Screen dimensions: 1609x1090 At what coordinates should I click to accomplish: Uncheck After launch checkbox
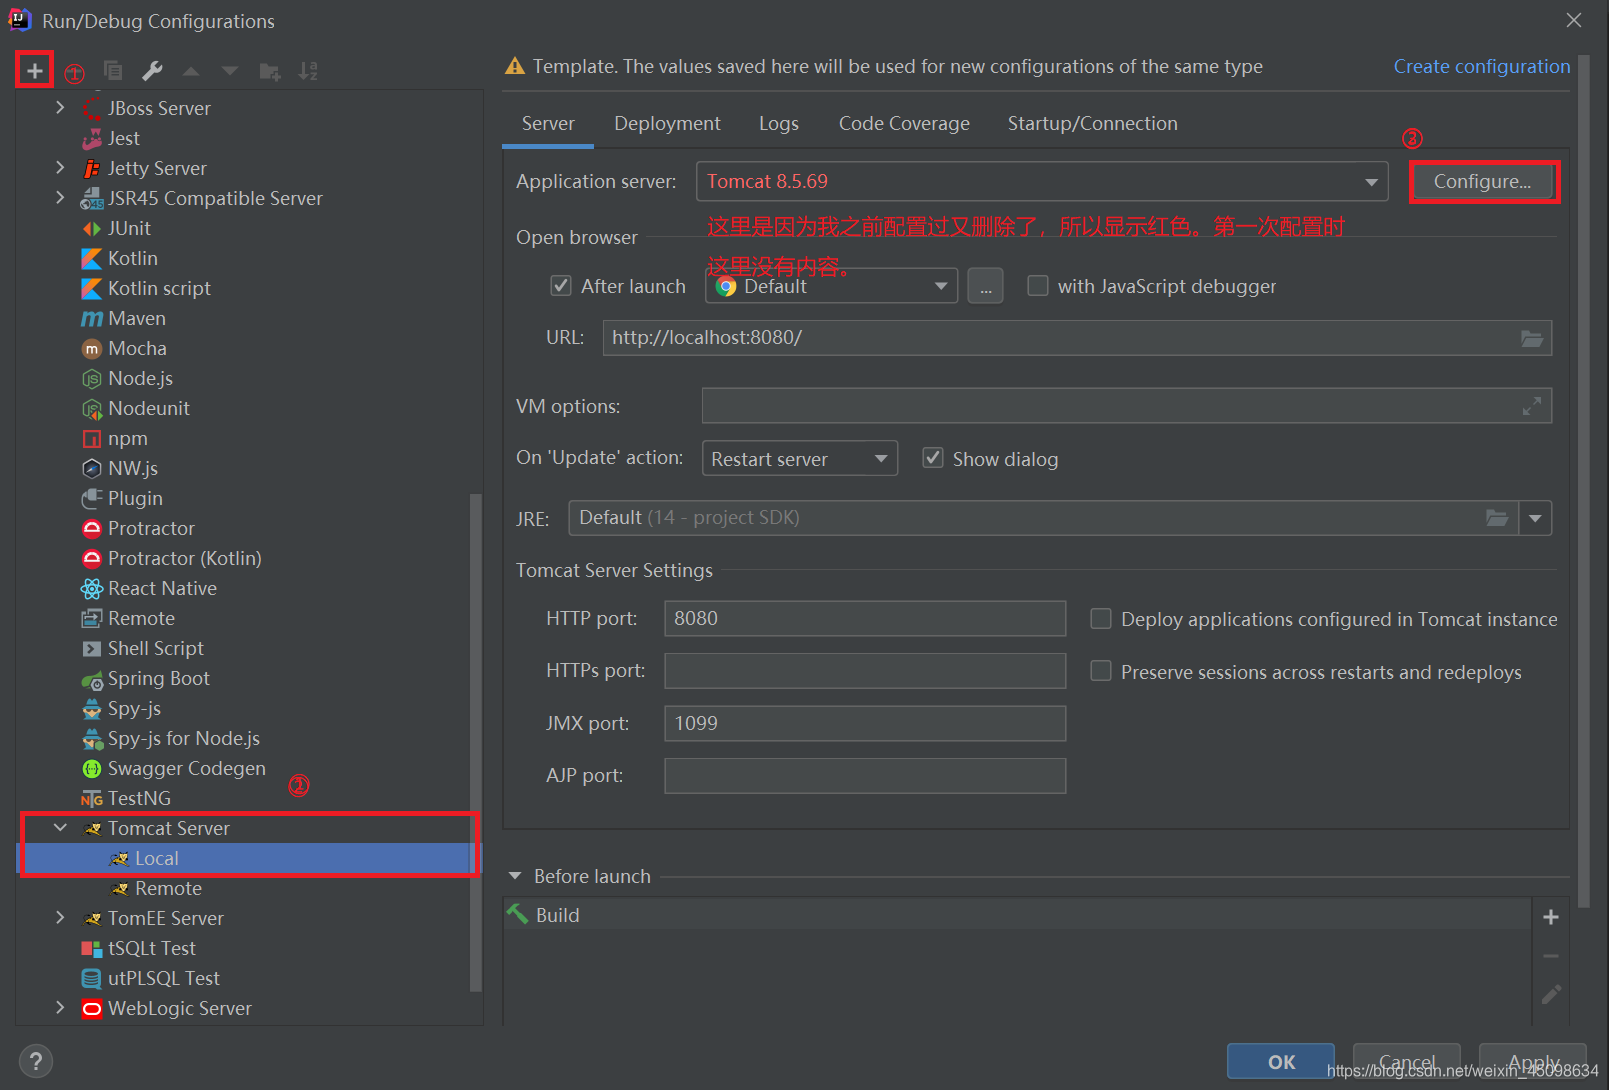tap(561, 286)
